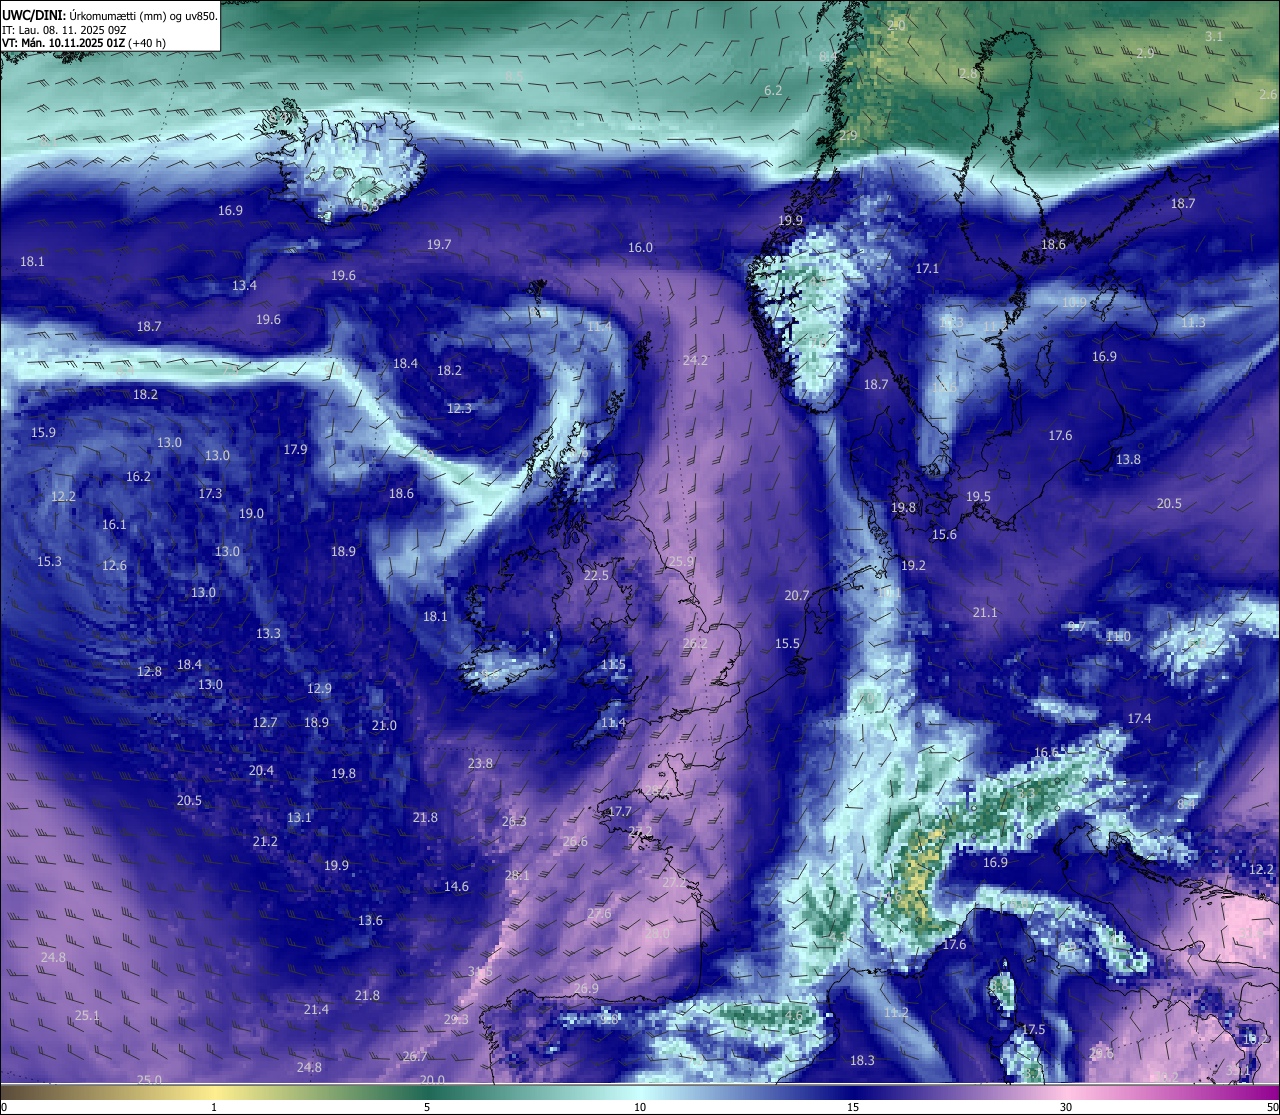Click the 10 tick on the colour scale
1280x1115 pixels.
[640, 1107]
